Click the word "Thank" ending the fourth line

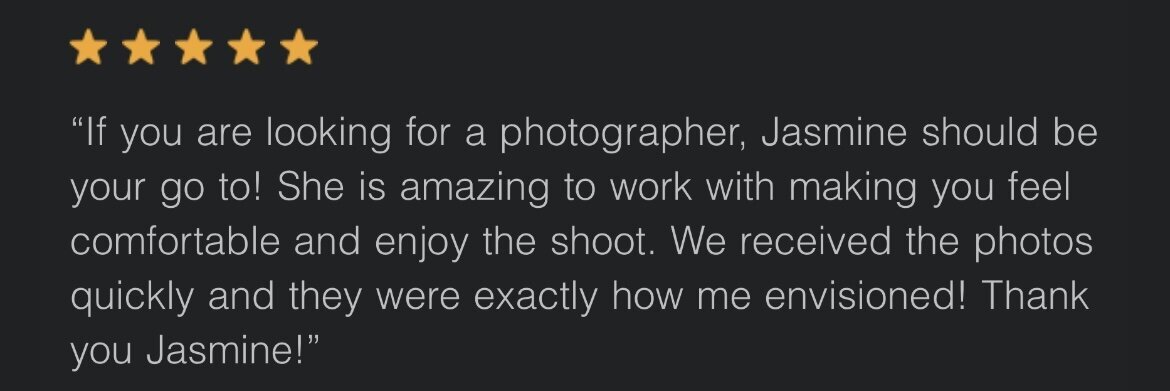pos(1035,295)
